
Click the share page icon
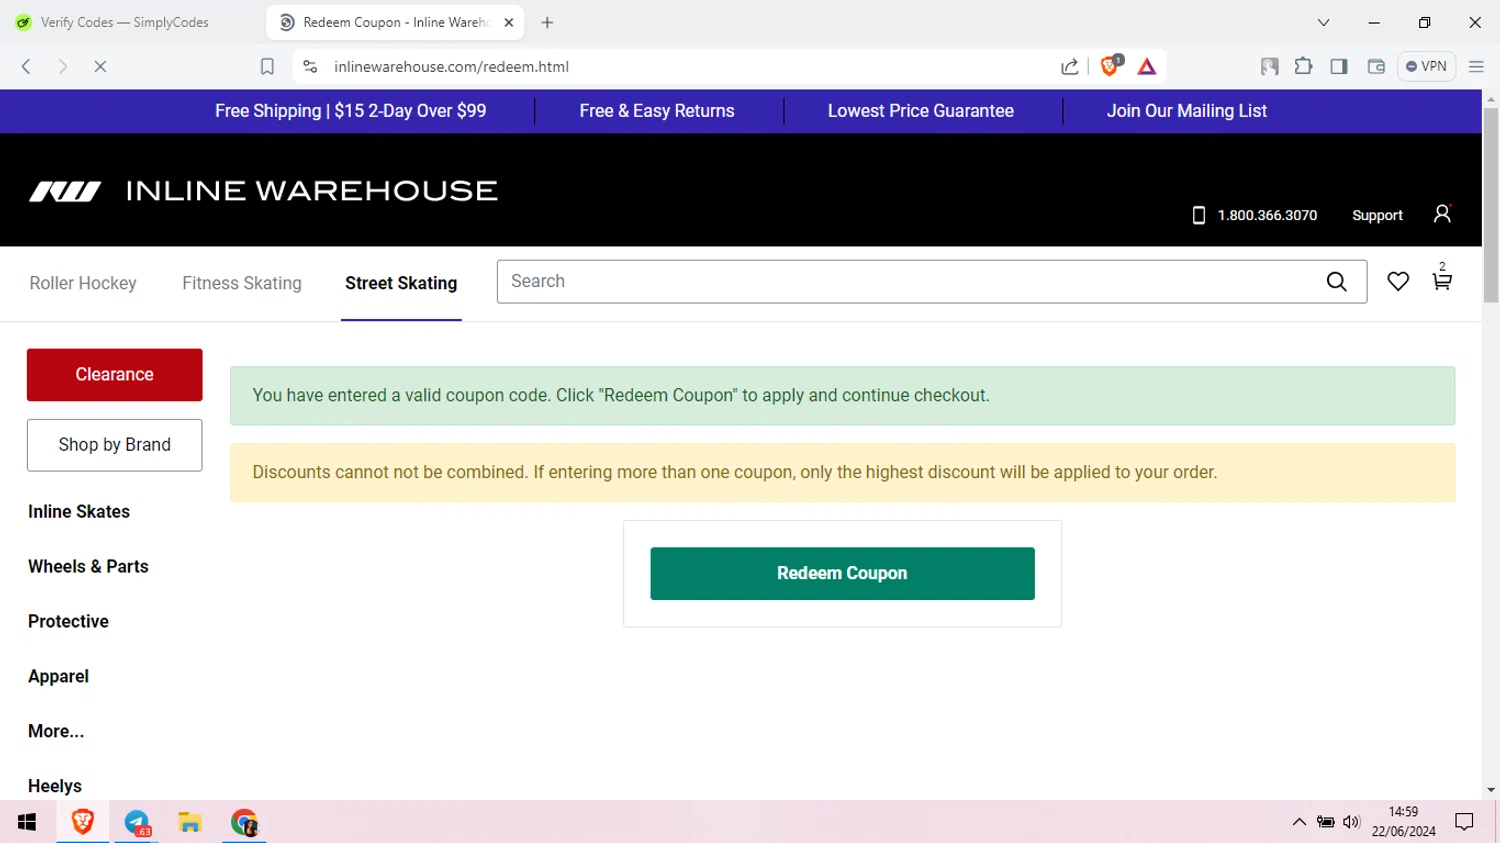(x=1069, y=66)
